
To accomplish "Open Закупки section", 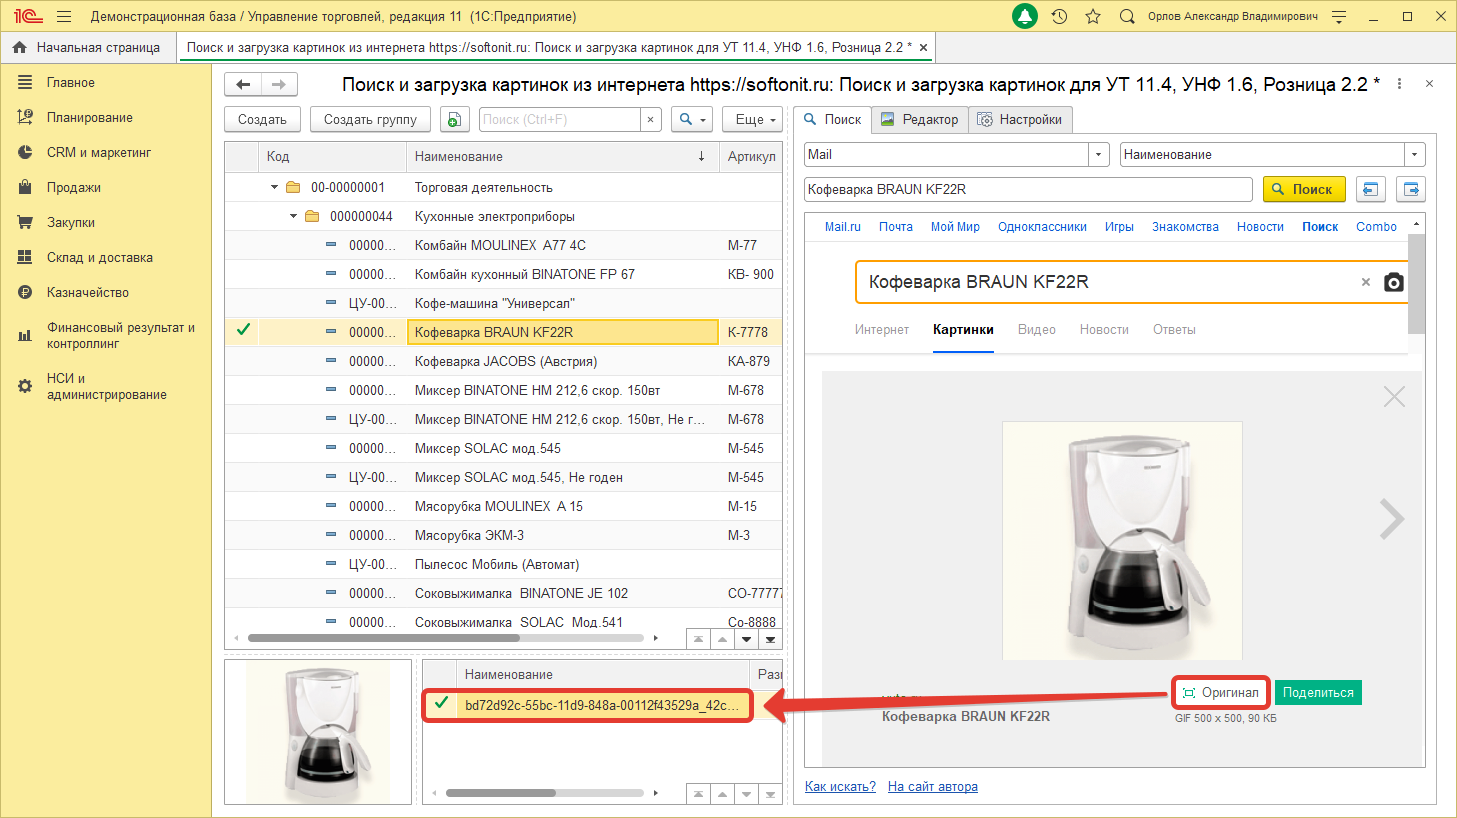I will coord(70,223).
